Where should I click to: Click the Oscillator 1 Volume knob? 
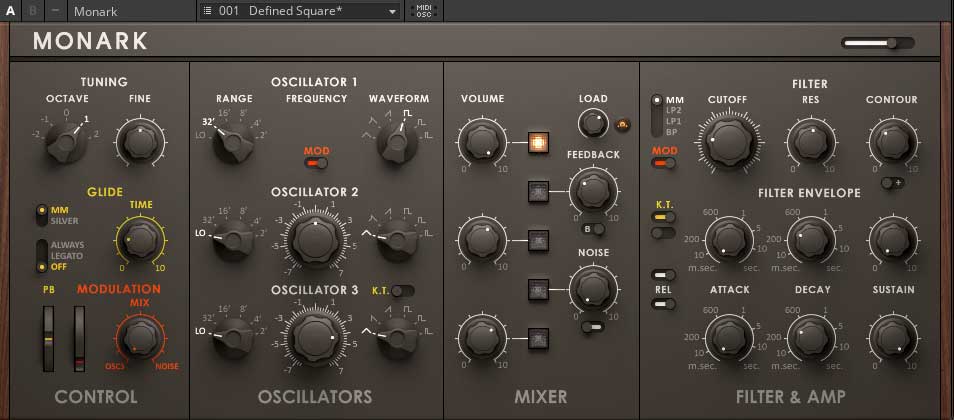coord(482,141)
